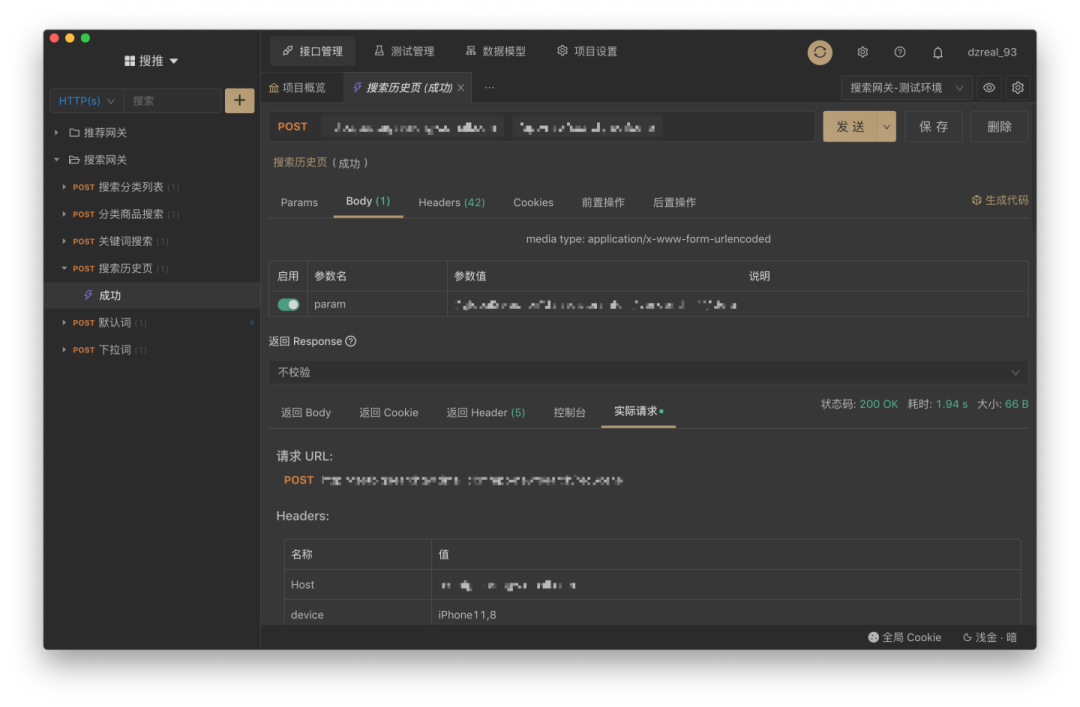This screenshot has width=1080, height=707.
Task: Open notifications bell icon
Action: click(937, 52)
